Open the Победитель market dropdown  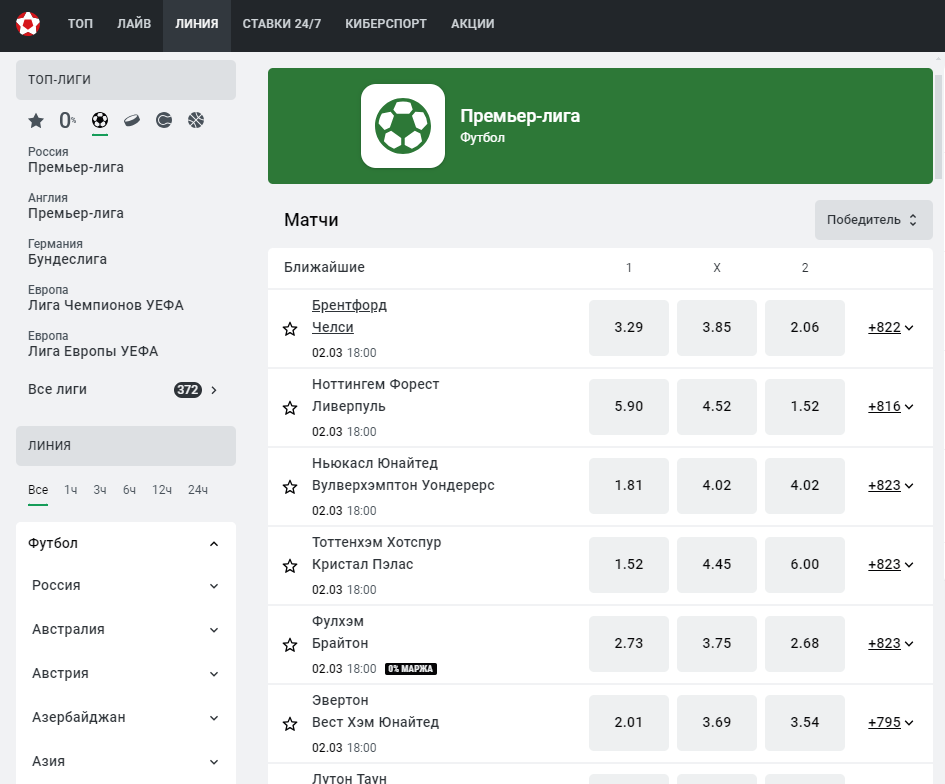click(x=873, y=220)
